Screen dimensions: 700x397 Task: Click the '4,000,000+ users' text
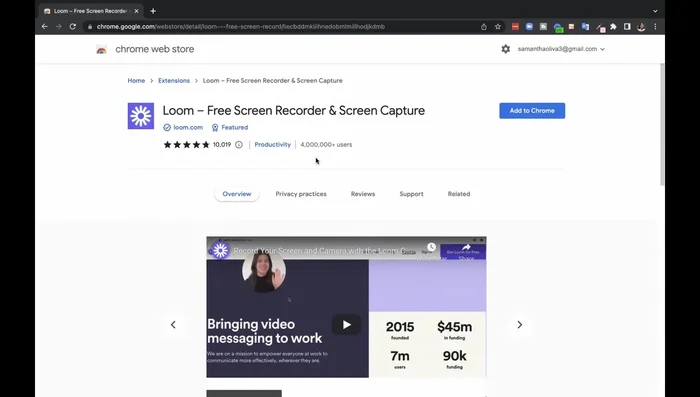pos(326,145)
